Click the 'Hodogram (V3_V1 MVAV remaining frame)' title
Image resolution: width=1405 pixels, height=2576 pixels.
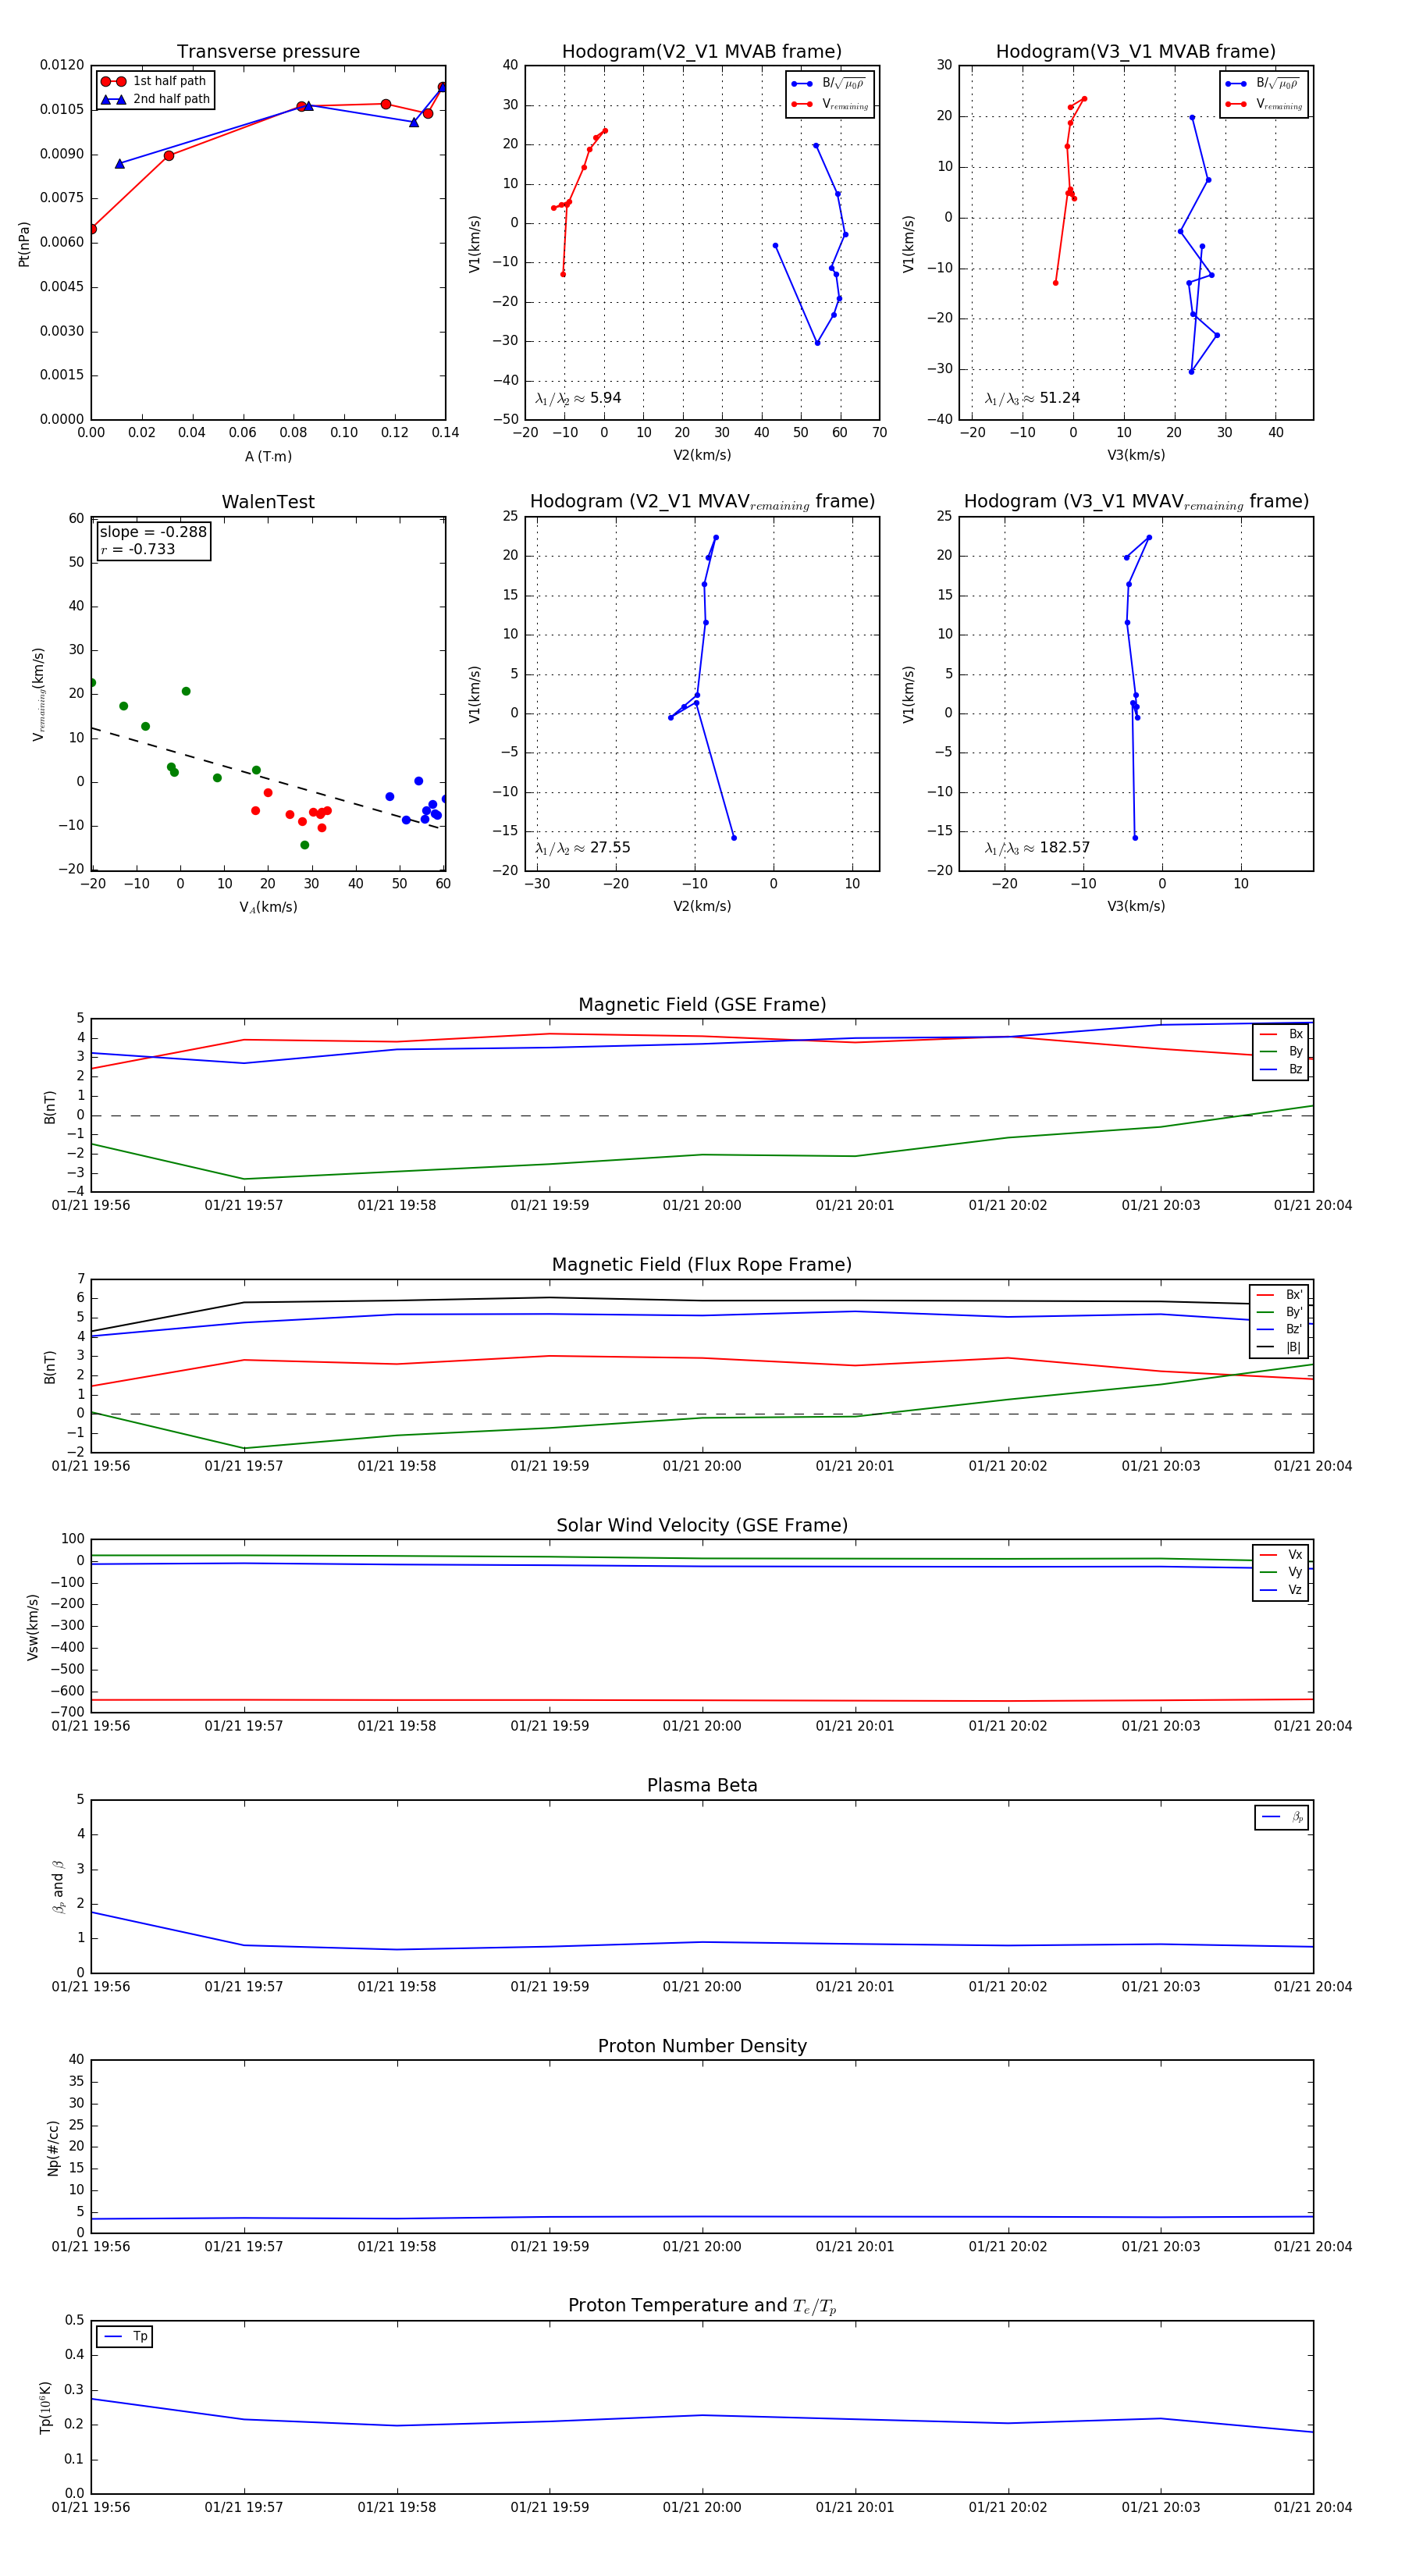[1136, 502]
